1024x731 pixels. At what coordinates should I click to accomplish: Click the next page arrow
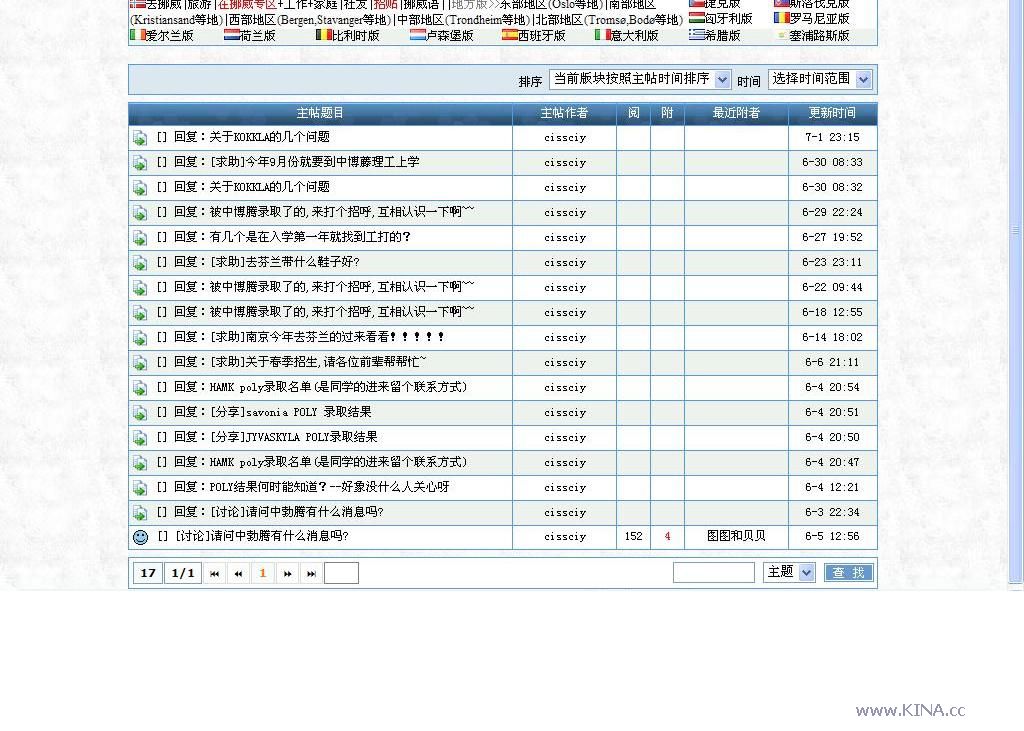pyautogui.click(x=287, y=573)
